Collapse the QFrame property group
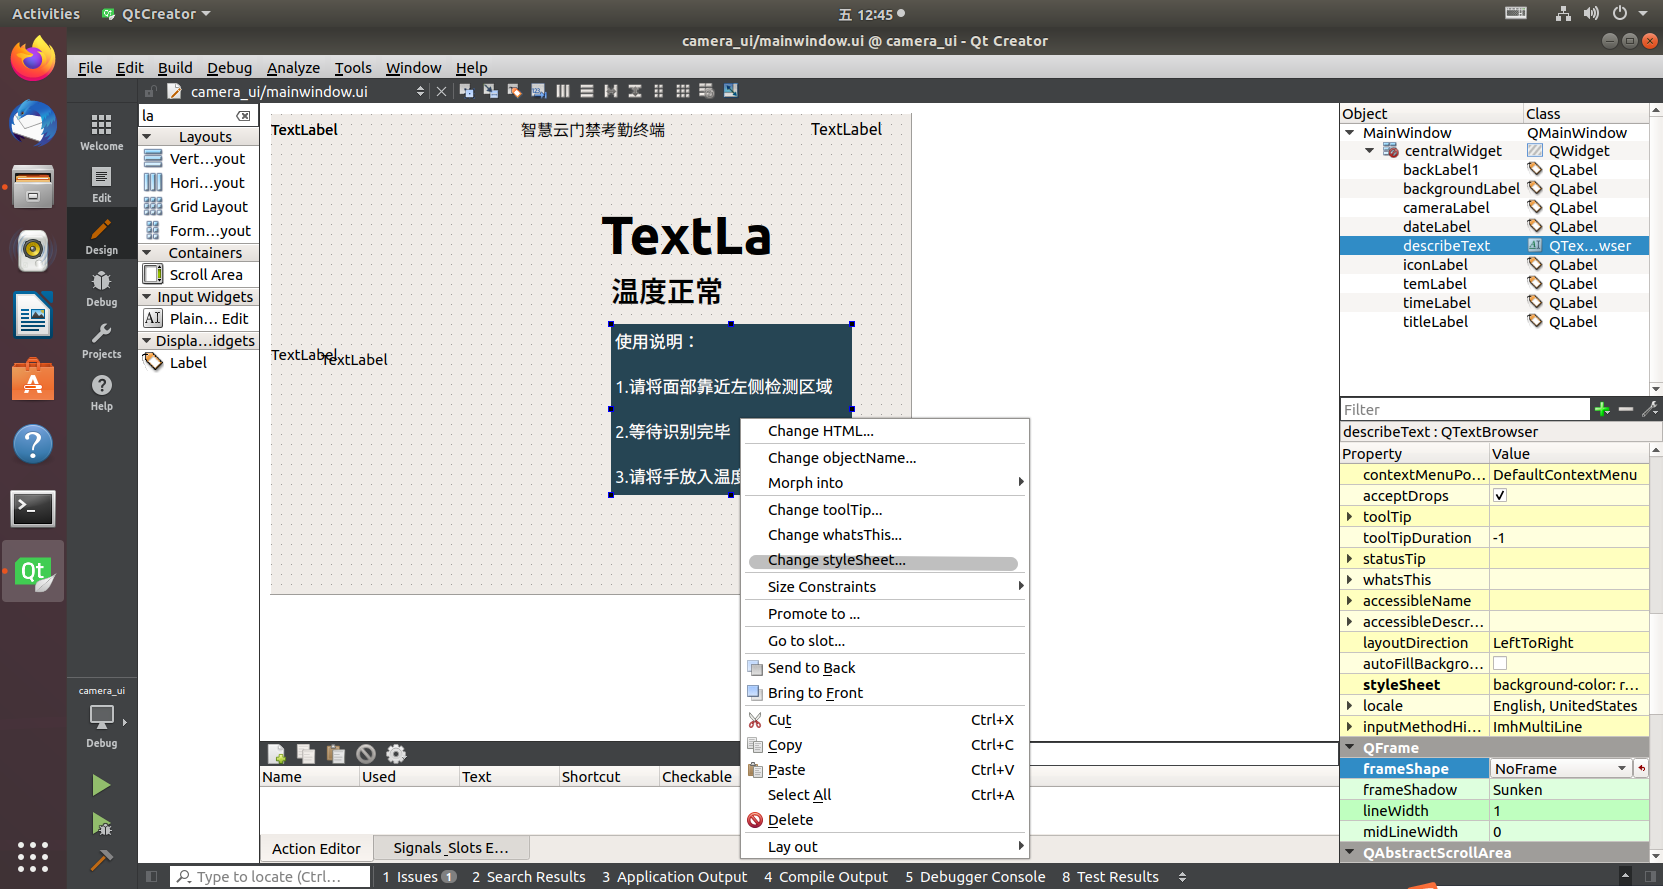 point(1350,748)
